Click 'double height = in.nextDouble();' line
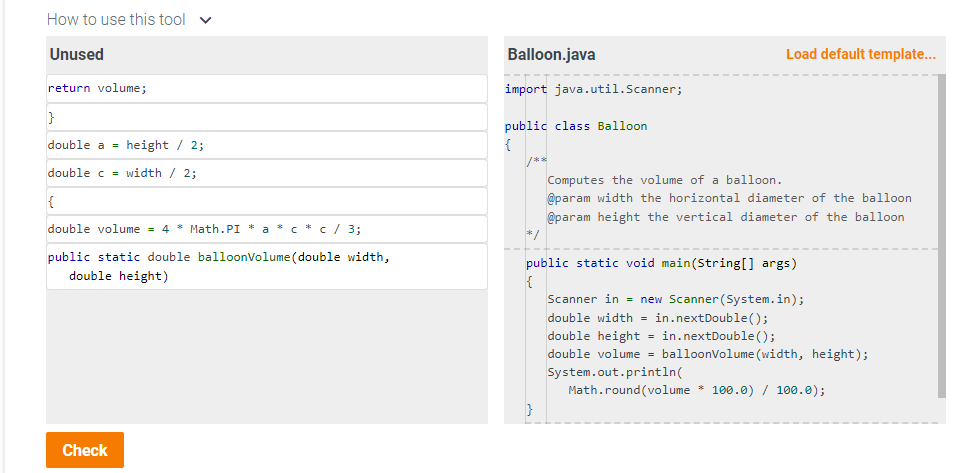 (x=661, y=336)
